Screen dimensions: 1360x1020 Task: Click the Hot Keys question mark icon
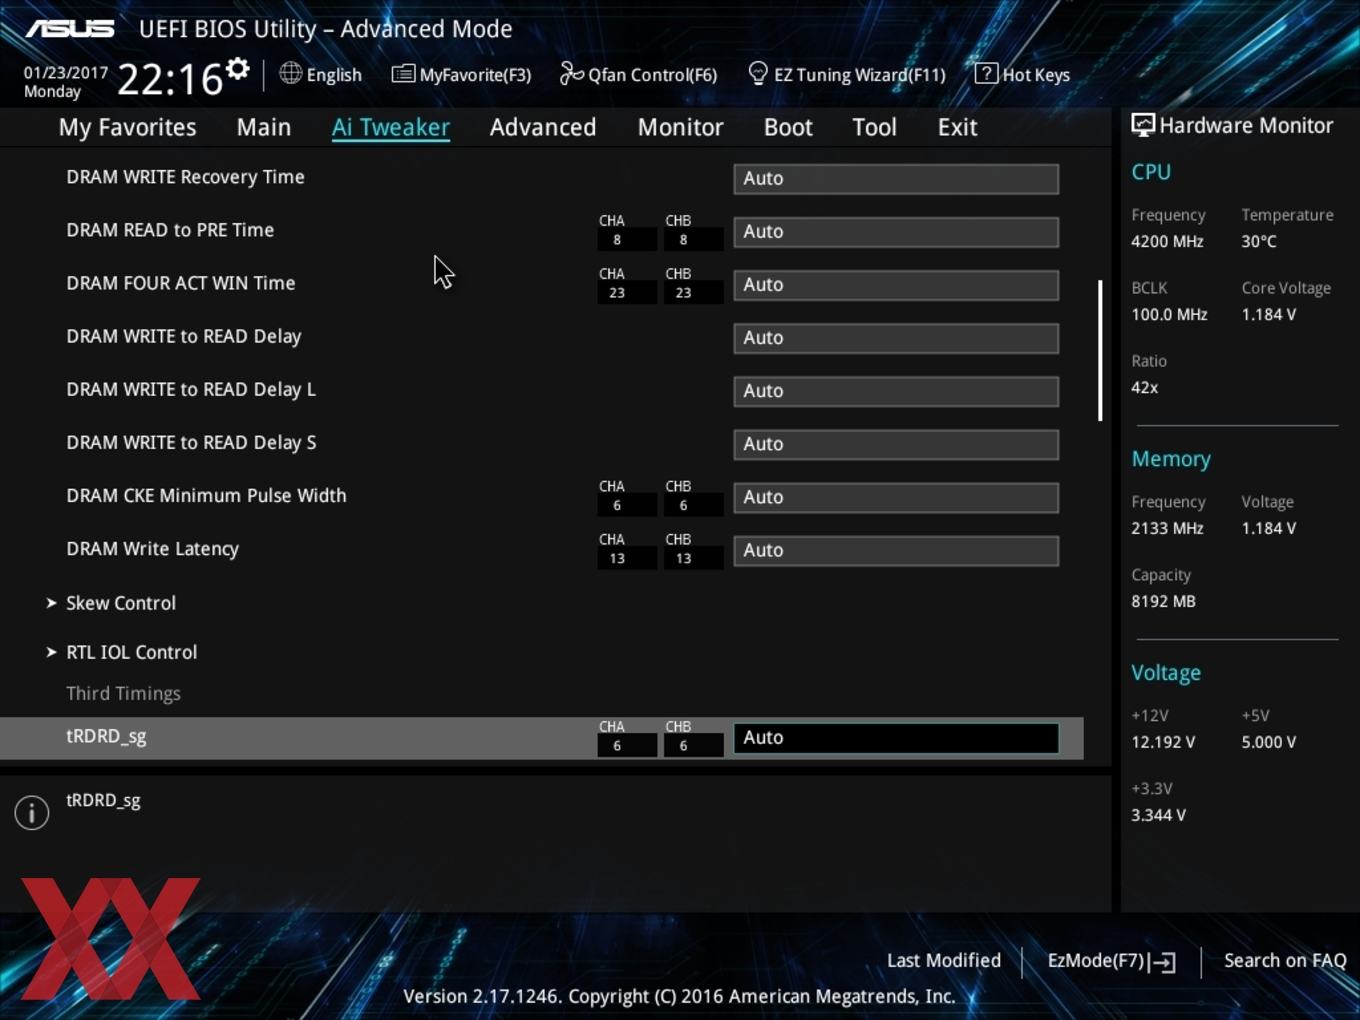tap(986, 73)
